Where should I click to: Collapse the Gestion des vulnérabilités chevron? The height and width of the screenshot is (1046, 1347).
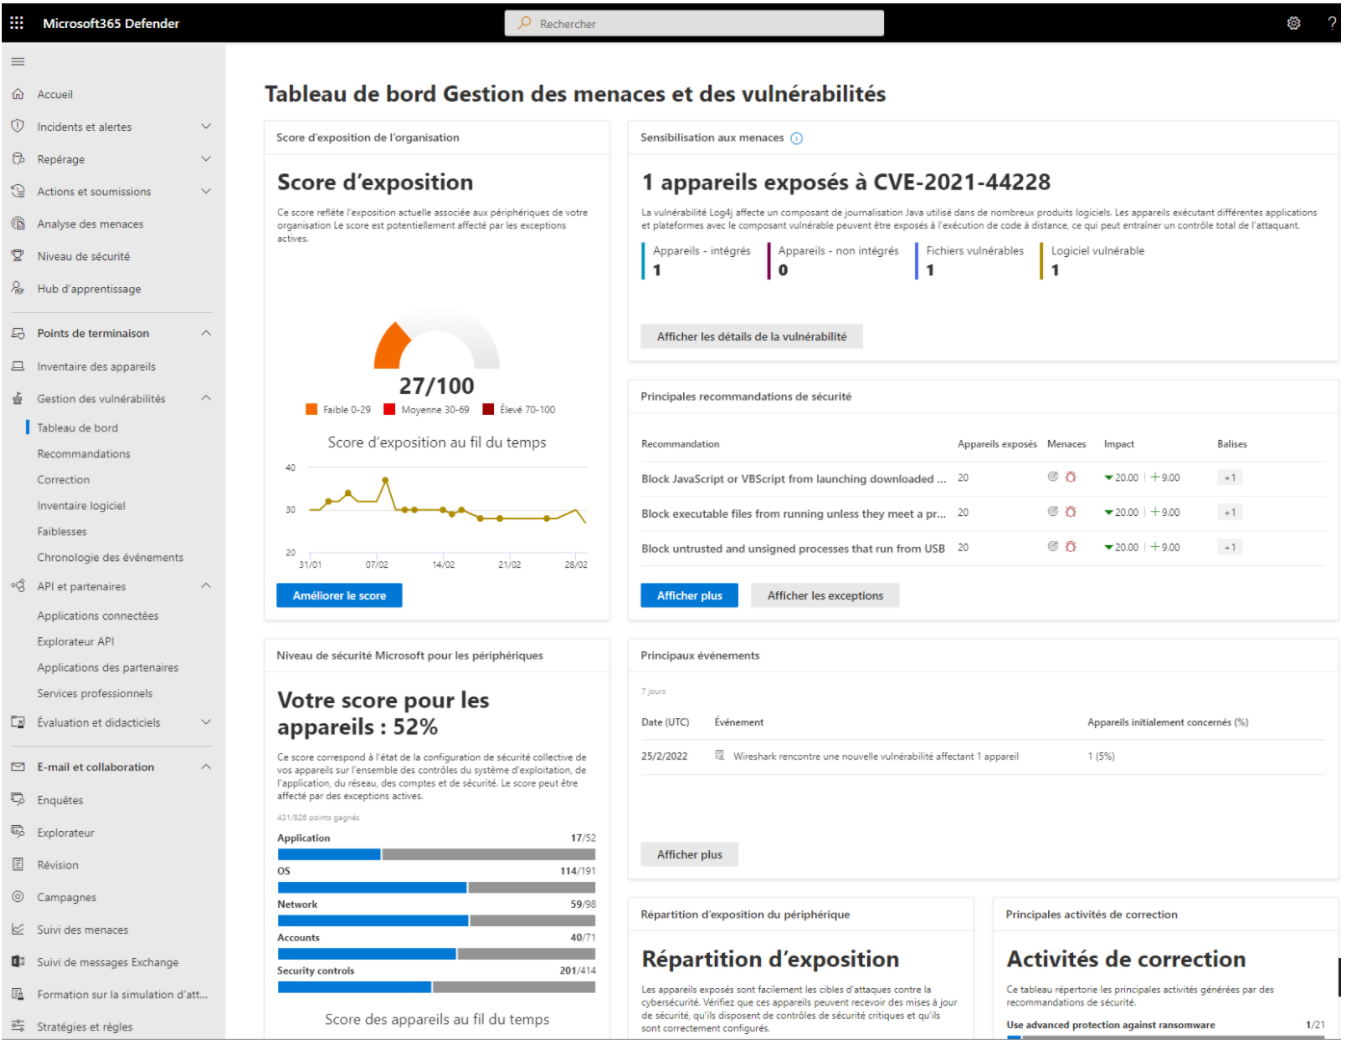206,398
